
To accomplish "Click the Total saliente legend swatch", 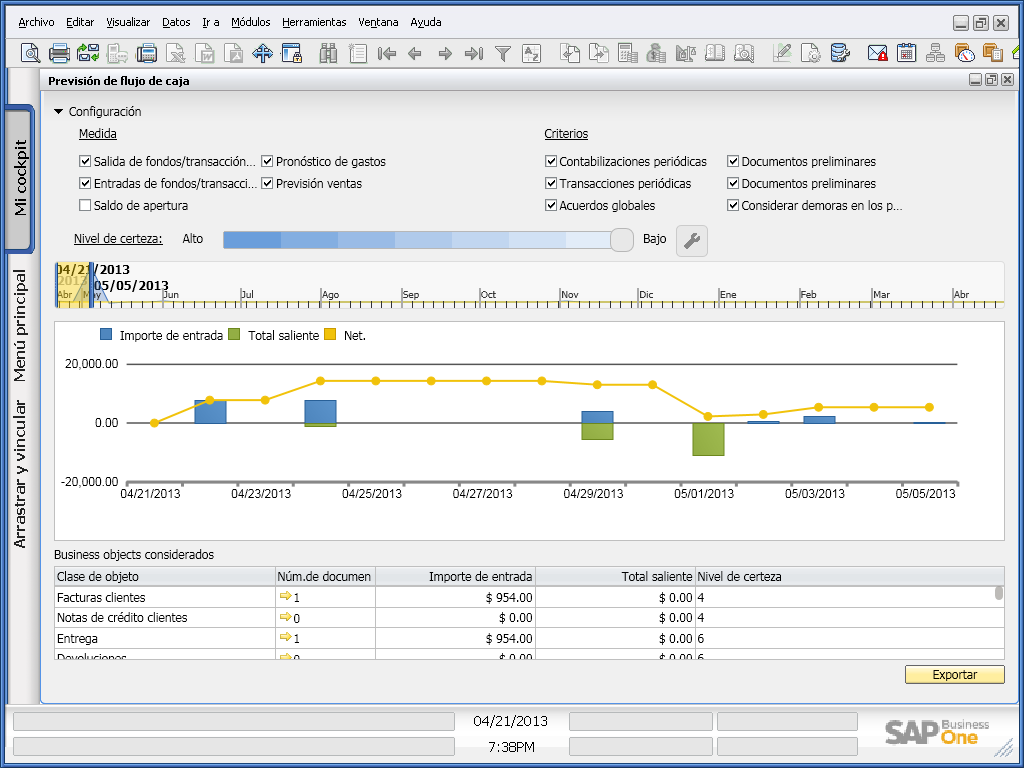I will (234, 334).
